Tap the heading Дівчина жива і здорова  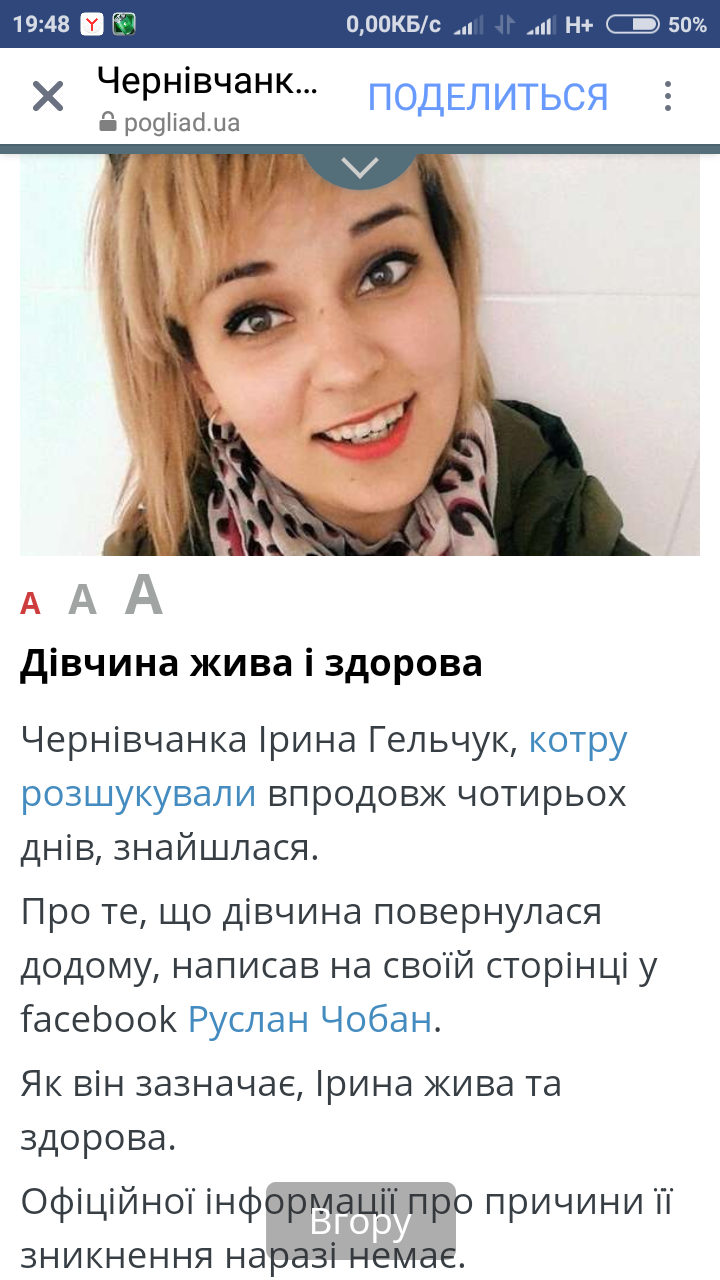point(251,662)
